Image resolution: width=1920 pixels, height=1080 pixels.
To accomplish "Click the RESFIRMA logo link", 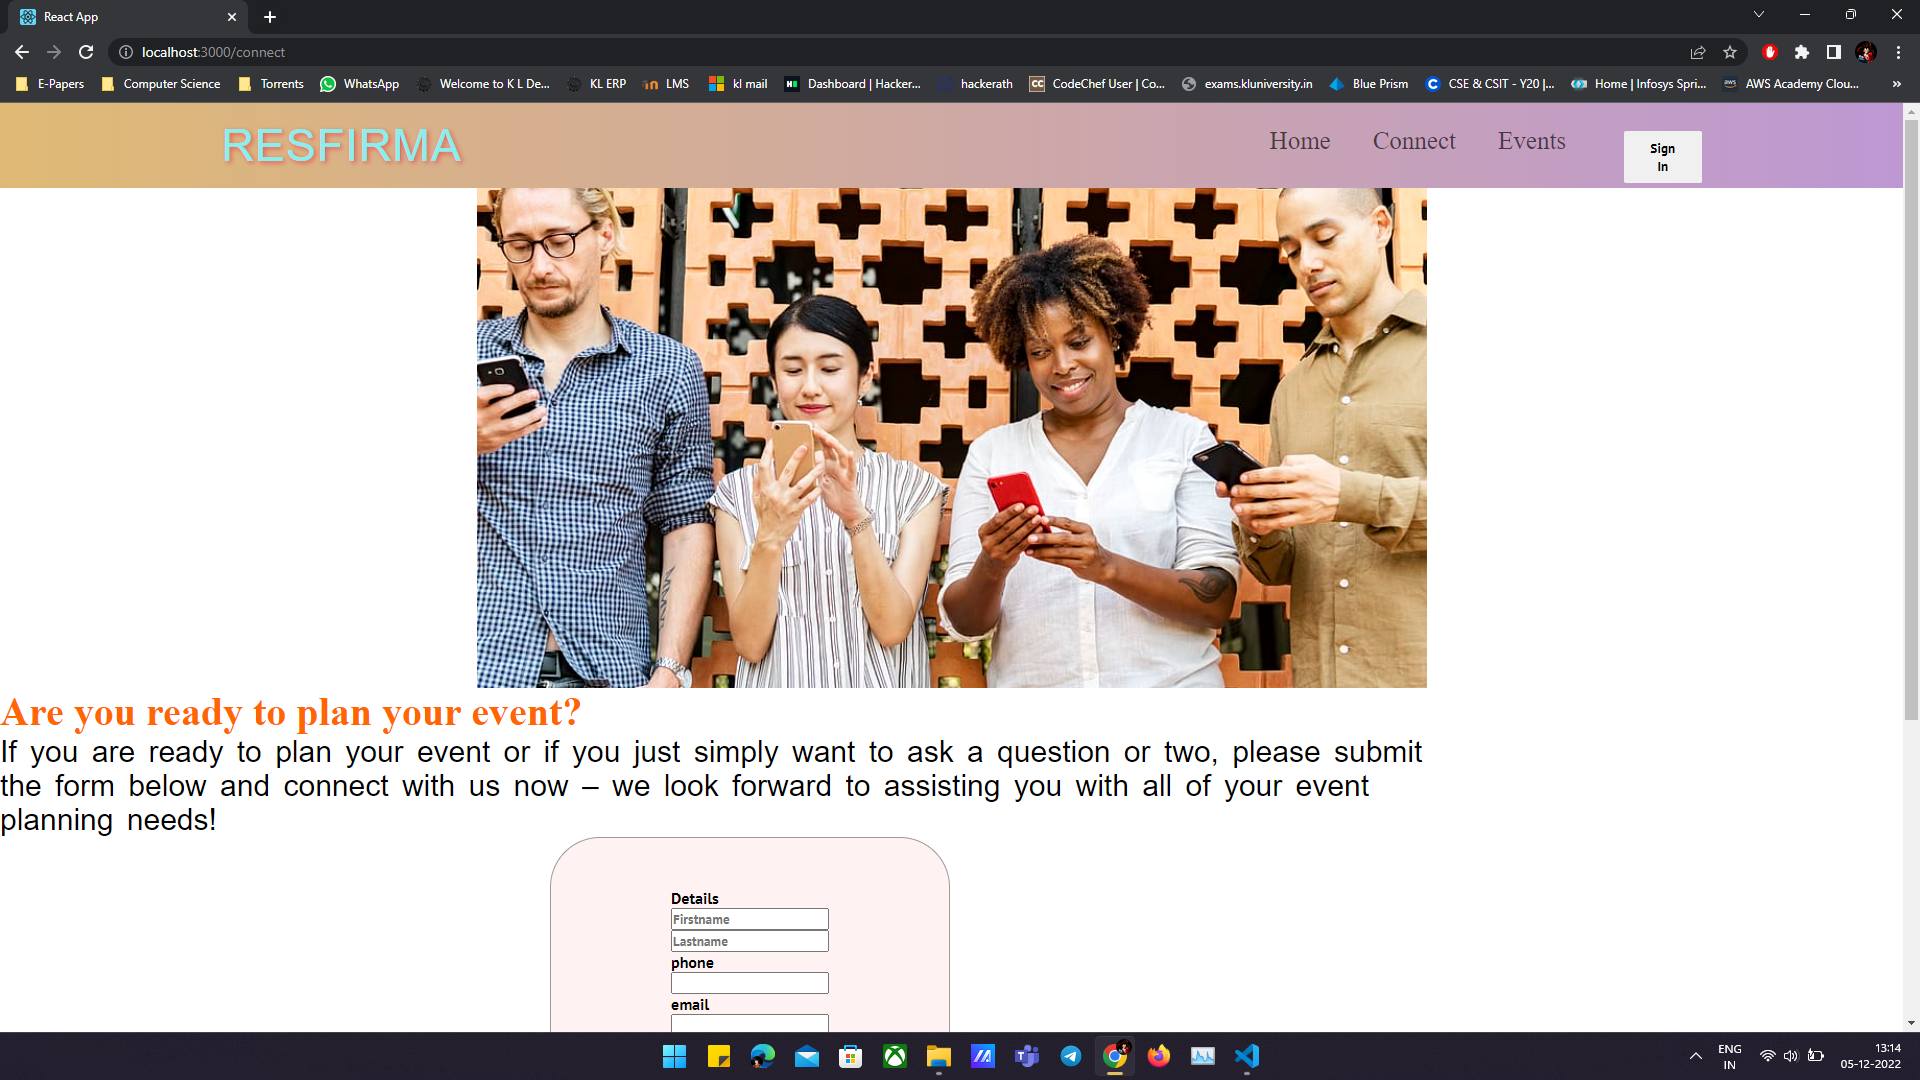I will pyautogui.click(x=341, y=146).
